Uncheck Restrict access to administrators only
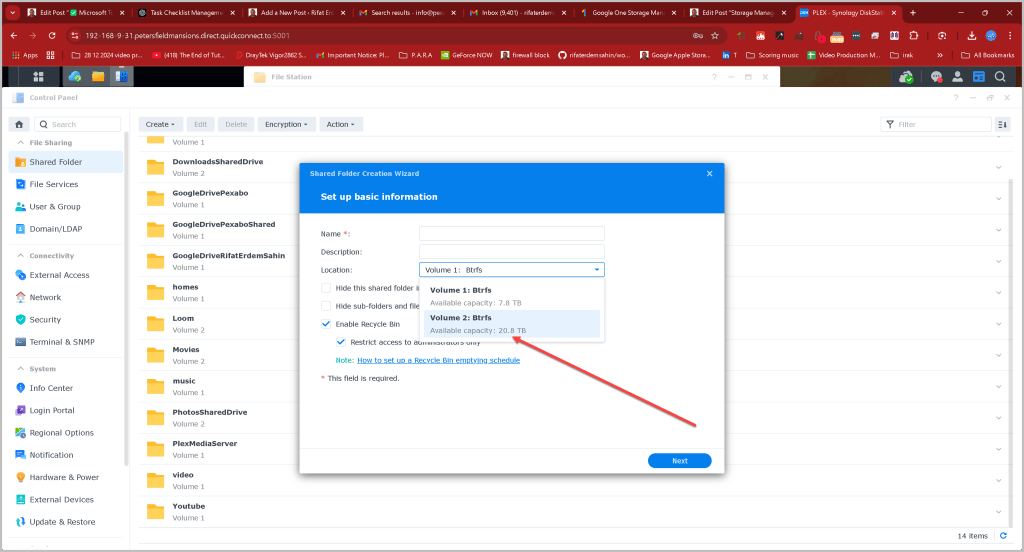The image size is (1024, 552). tap(341, 342)
